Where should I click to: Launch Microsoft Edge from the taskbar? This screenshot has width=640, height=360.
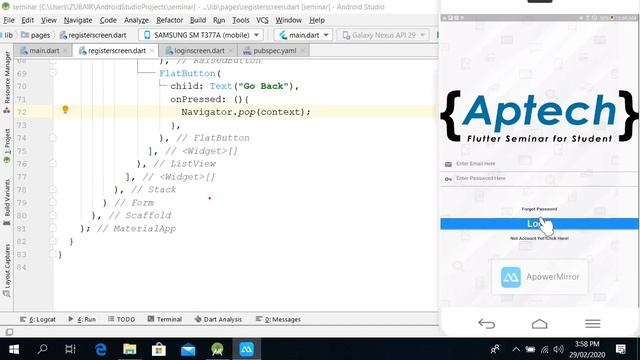(x=100, y=349)
